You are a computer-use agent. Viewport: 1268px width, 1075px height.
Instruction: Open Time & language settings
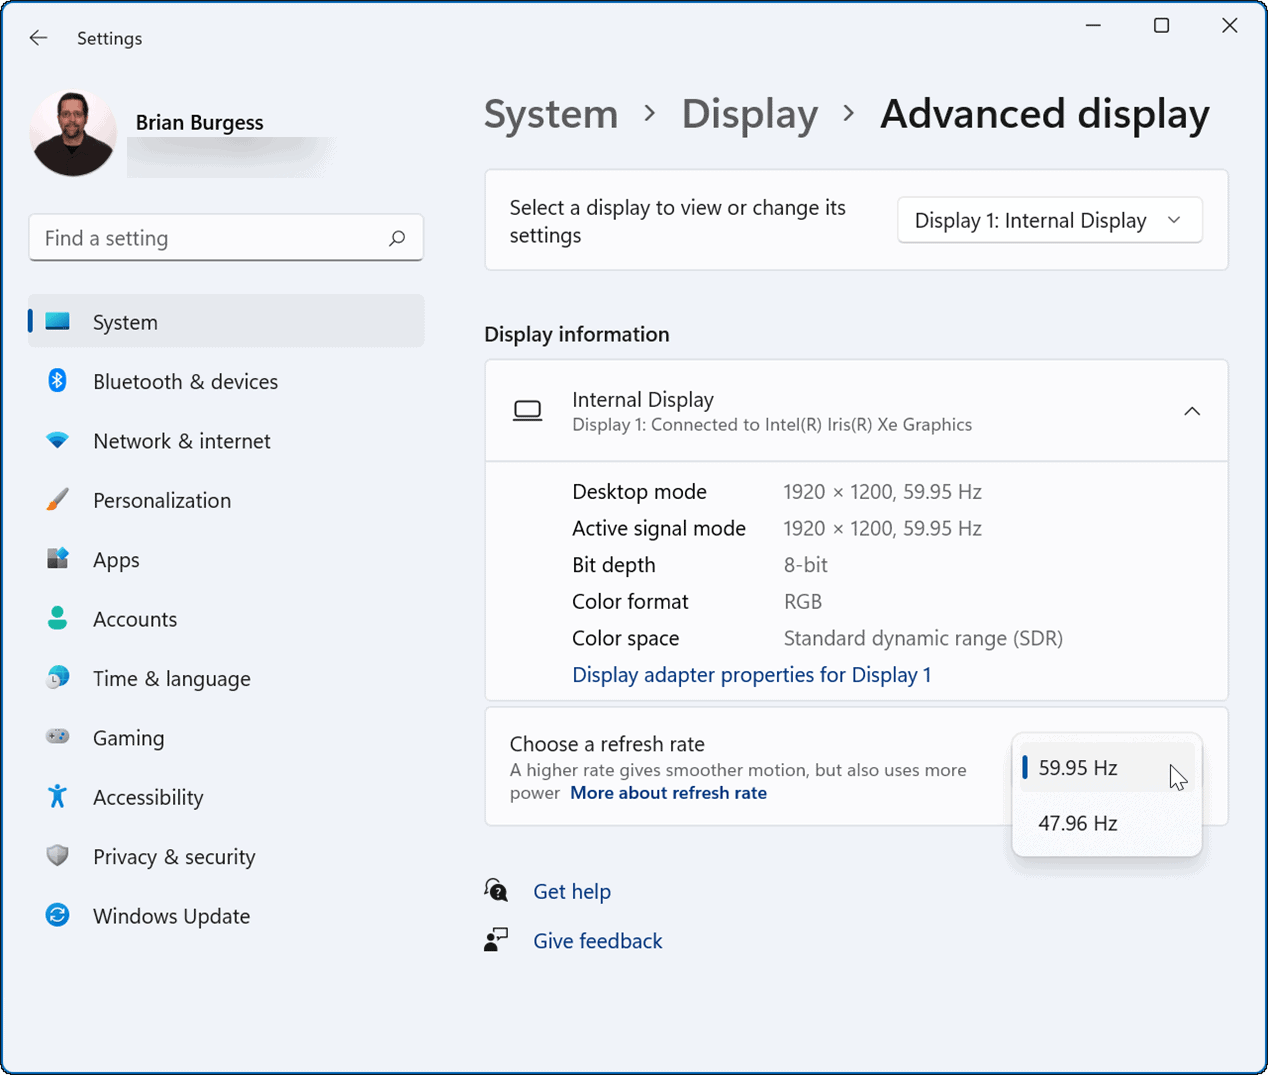pos(226,678)
